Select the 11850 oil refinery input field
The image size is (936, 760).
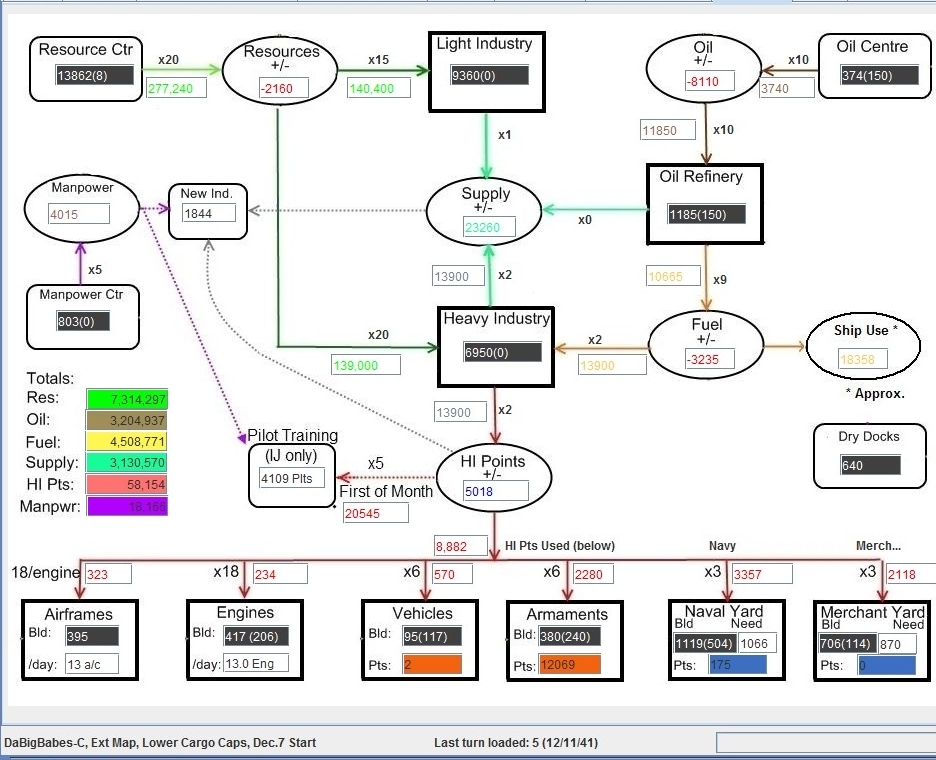(669, 130)
